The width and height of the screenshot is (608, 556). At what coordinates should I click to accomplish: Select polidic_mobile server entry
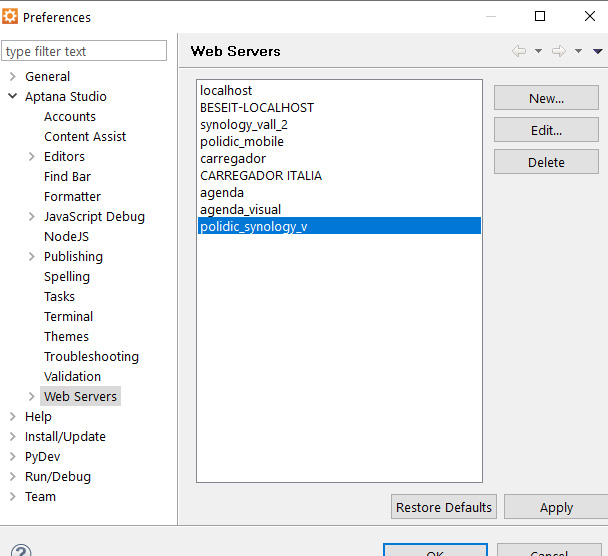pos(339,142)
